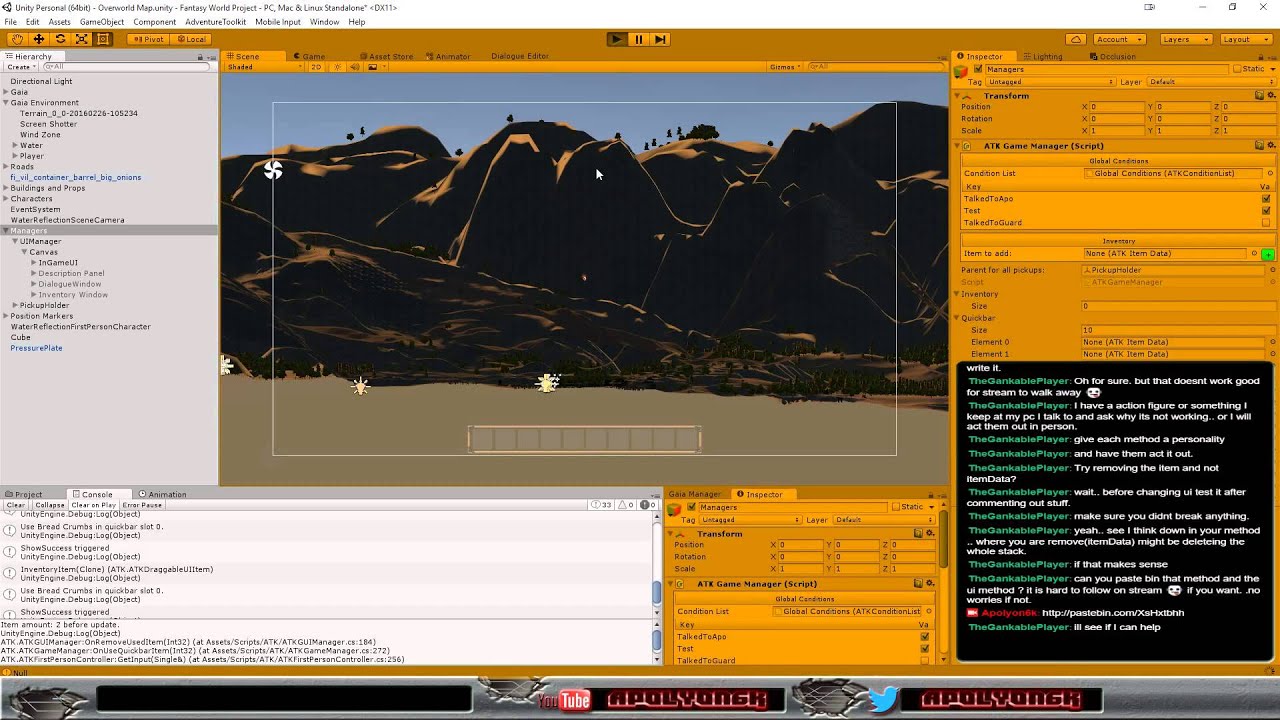Open the GameObject menu
The width and height of the screenshot is (1280, 720).
click(102, 22)
